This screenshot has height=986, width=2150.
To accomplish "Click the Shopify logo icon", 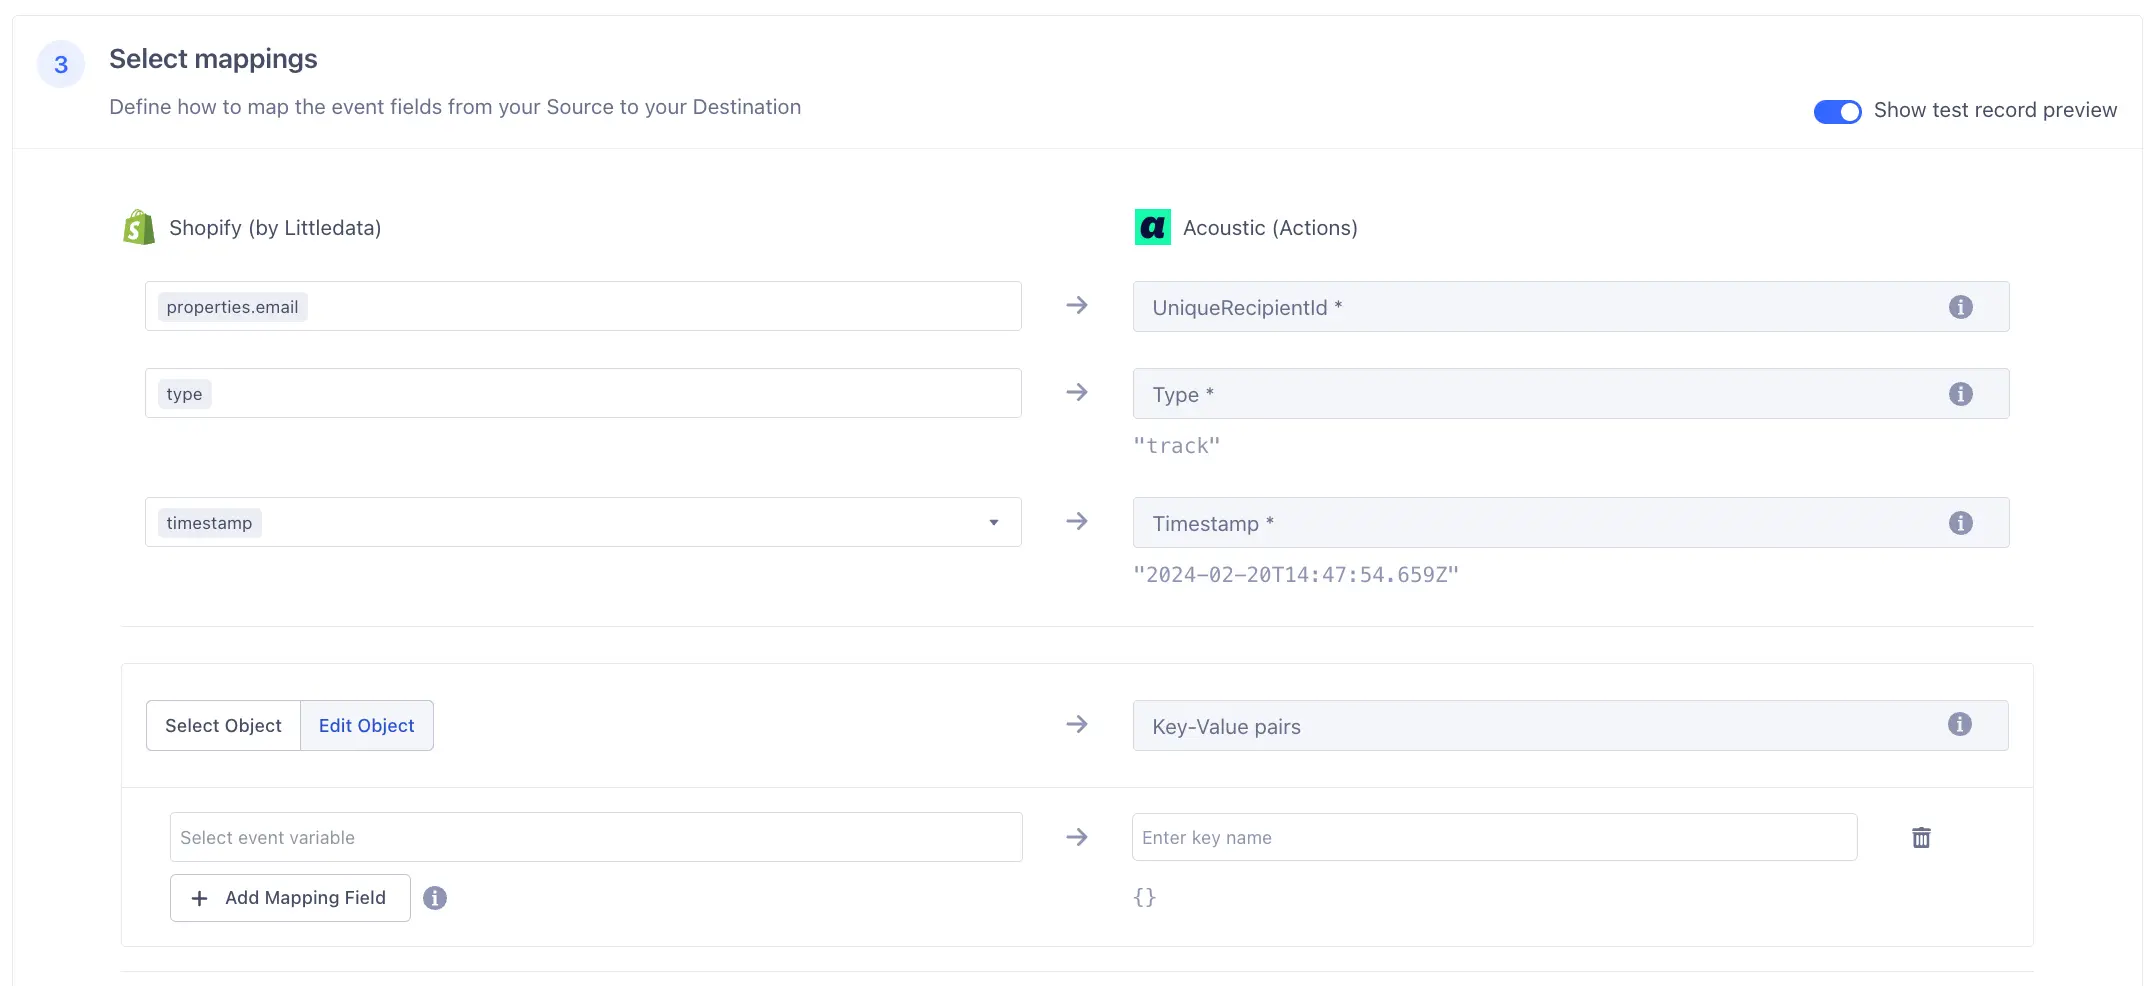I will [139, 227].
